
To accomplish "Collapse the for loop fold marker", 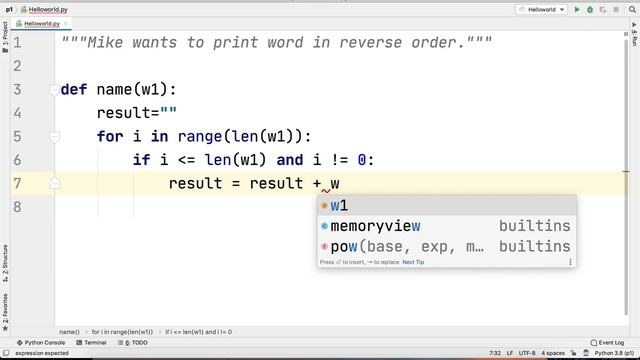I will (54, 137).
